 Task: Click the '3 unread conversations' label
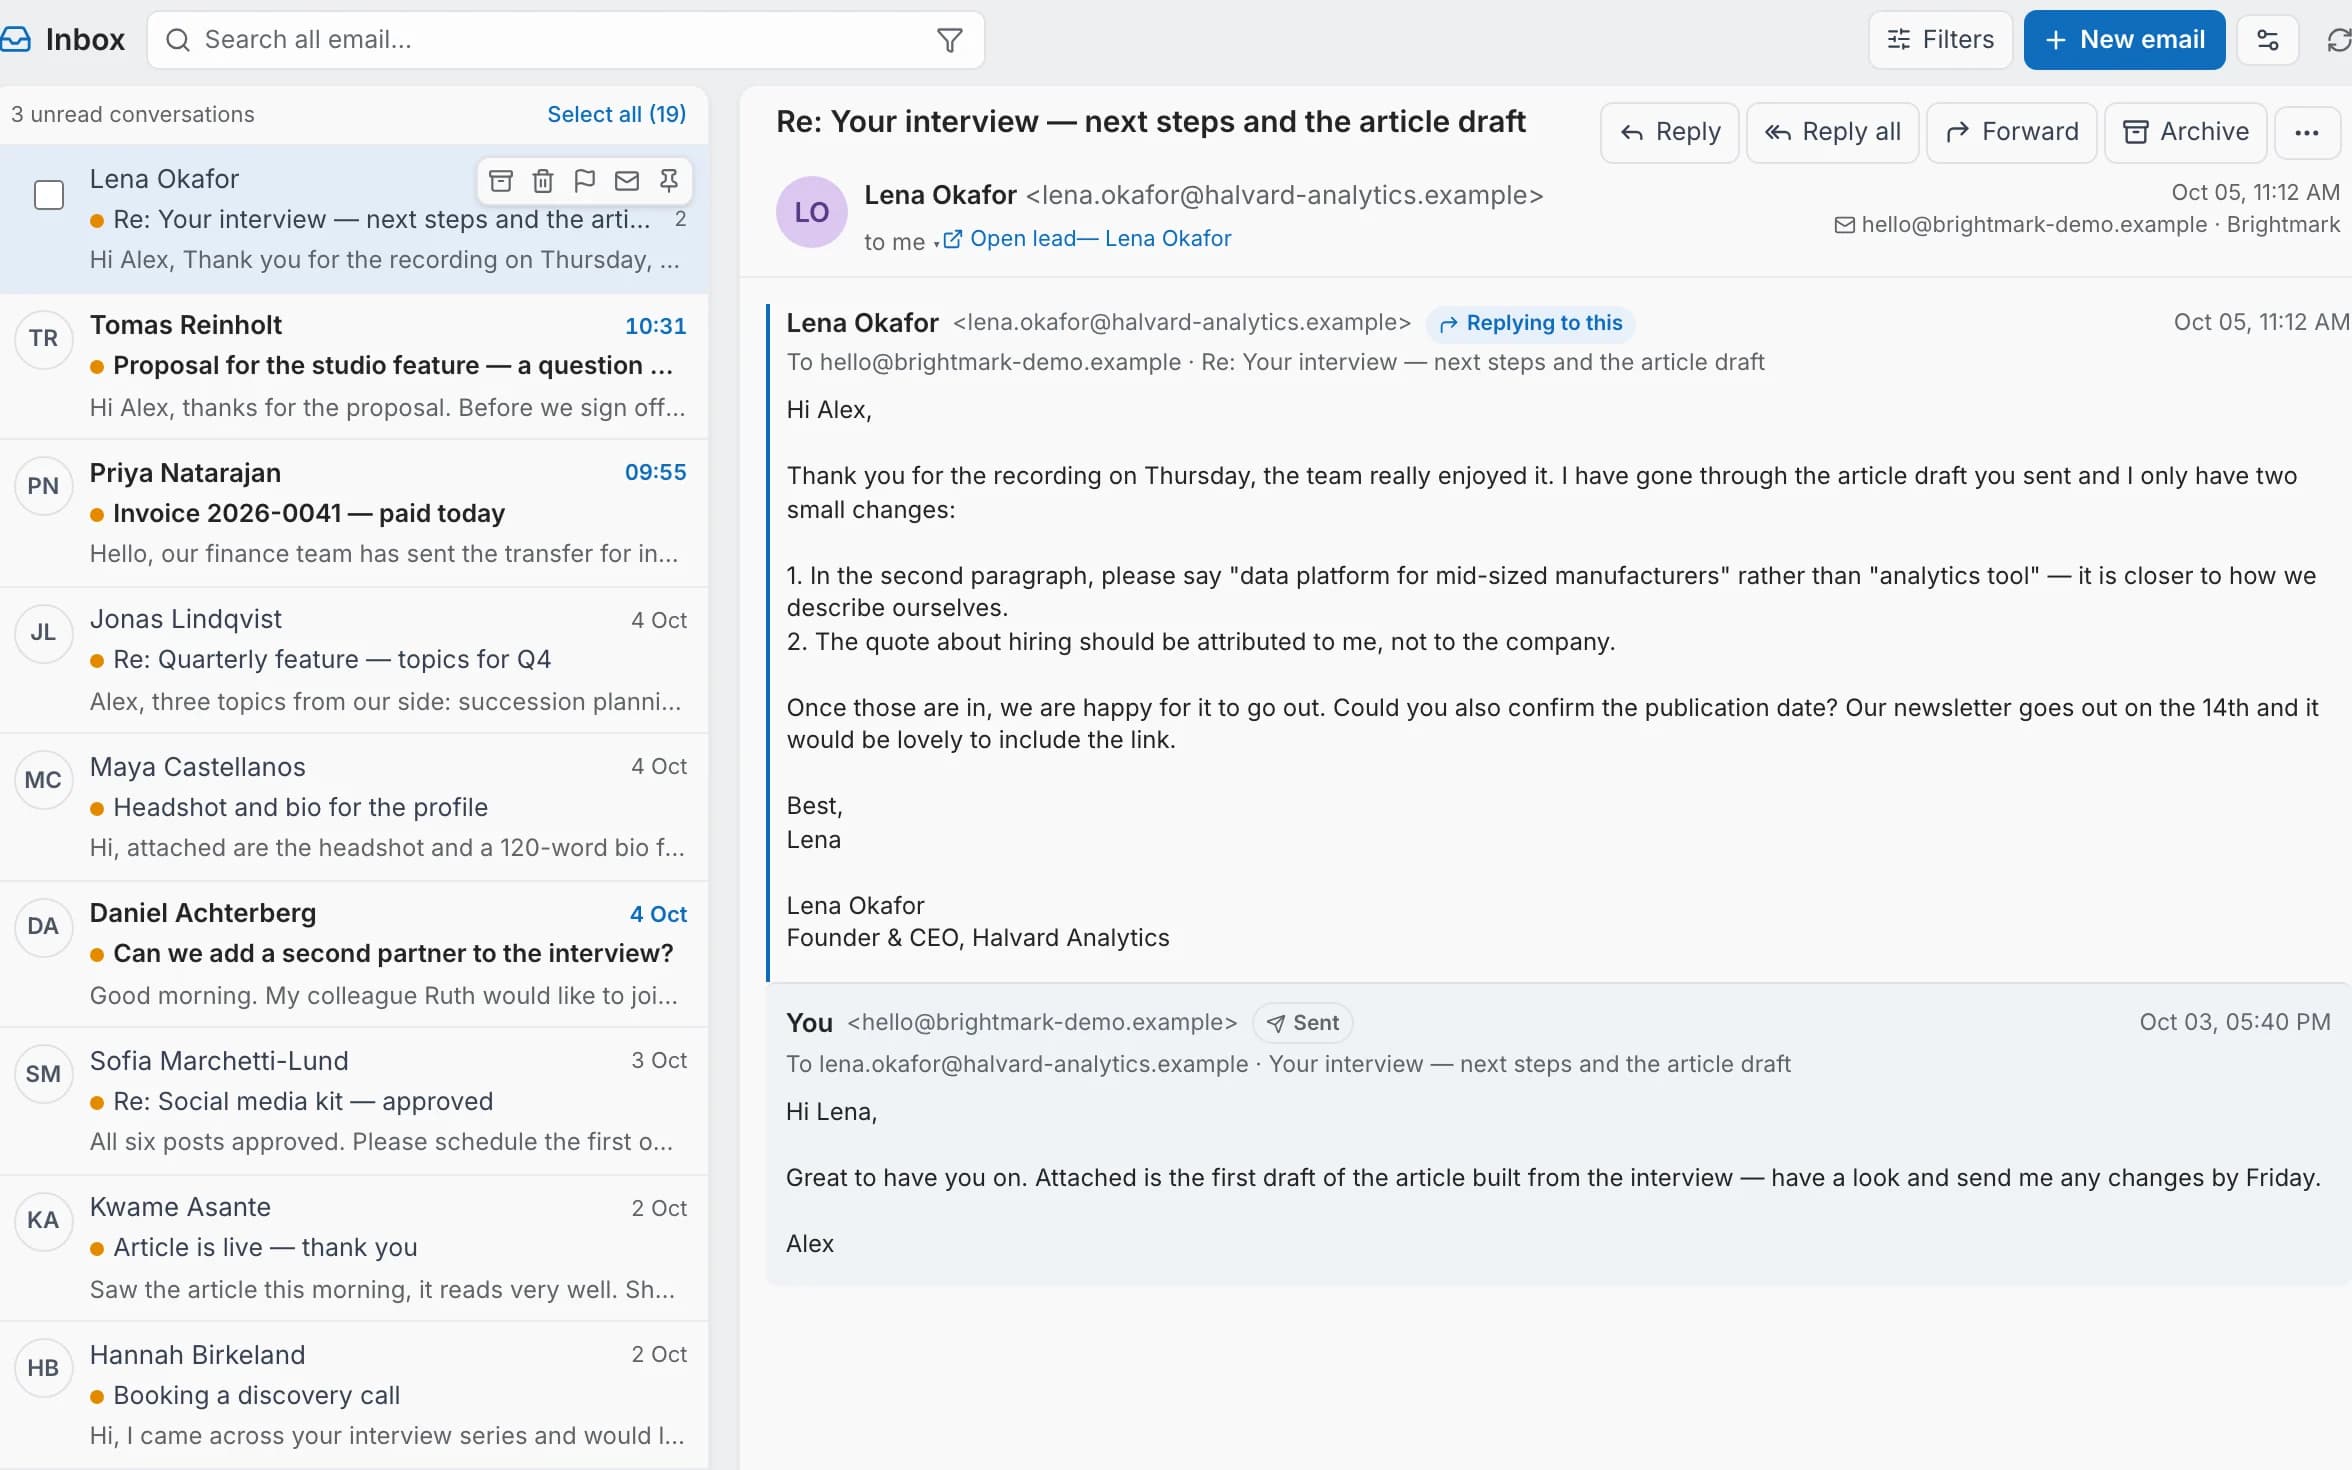[133, 114]
